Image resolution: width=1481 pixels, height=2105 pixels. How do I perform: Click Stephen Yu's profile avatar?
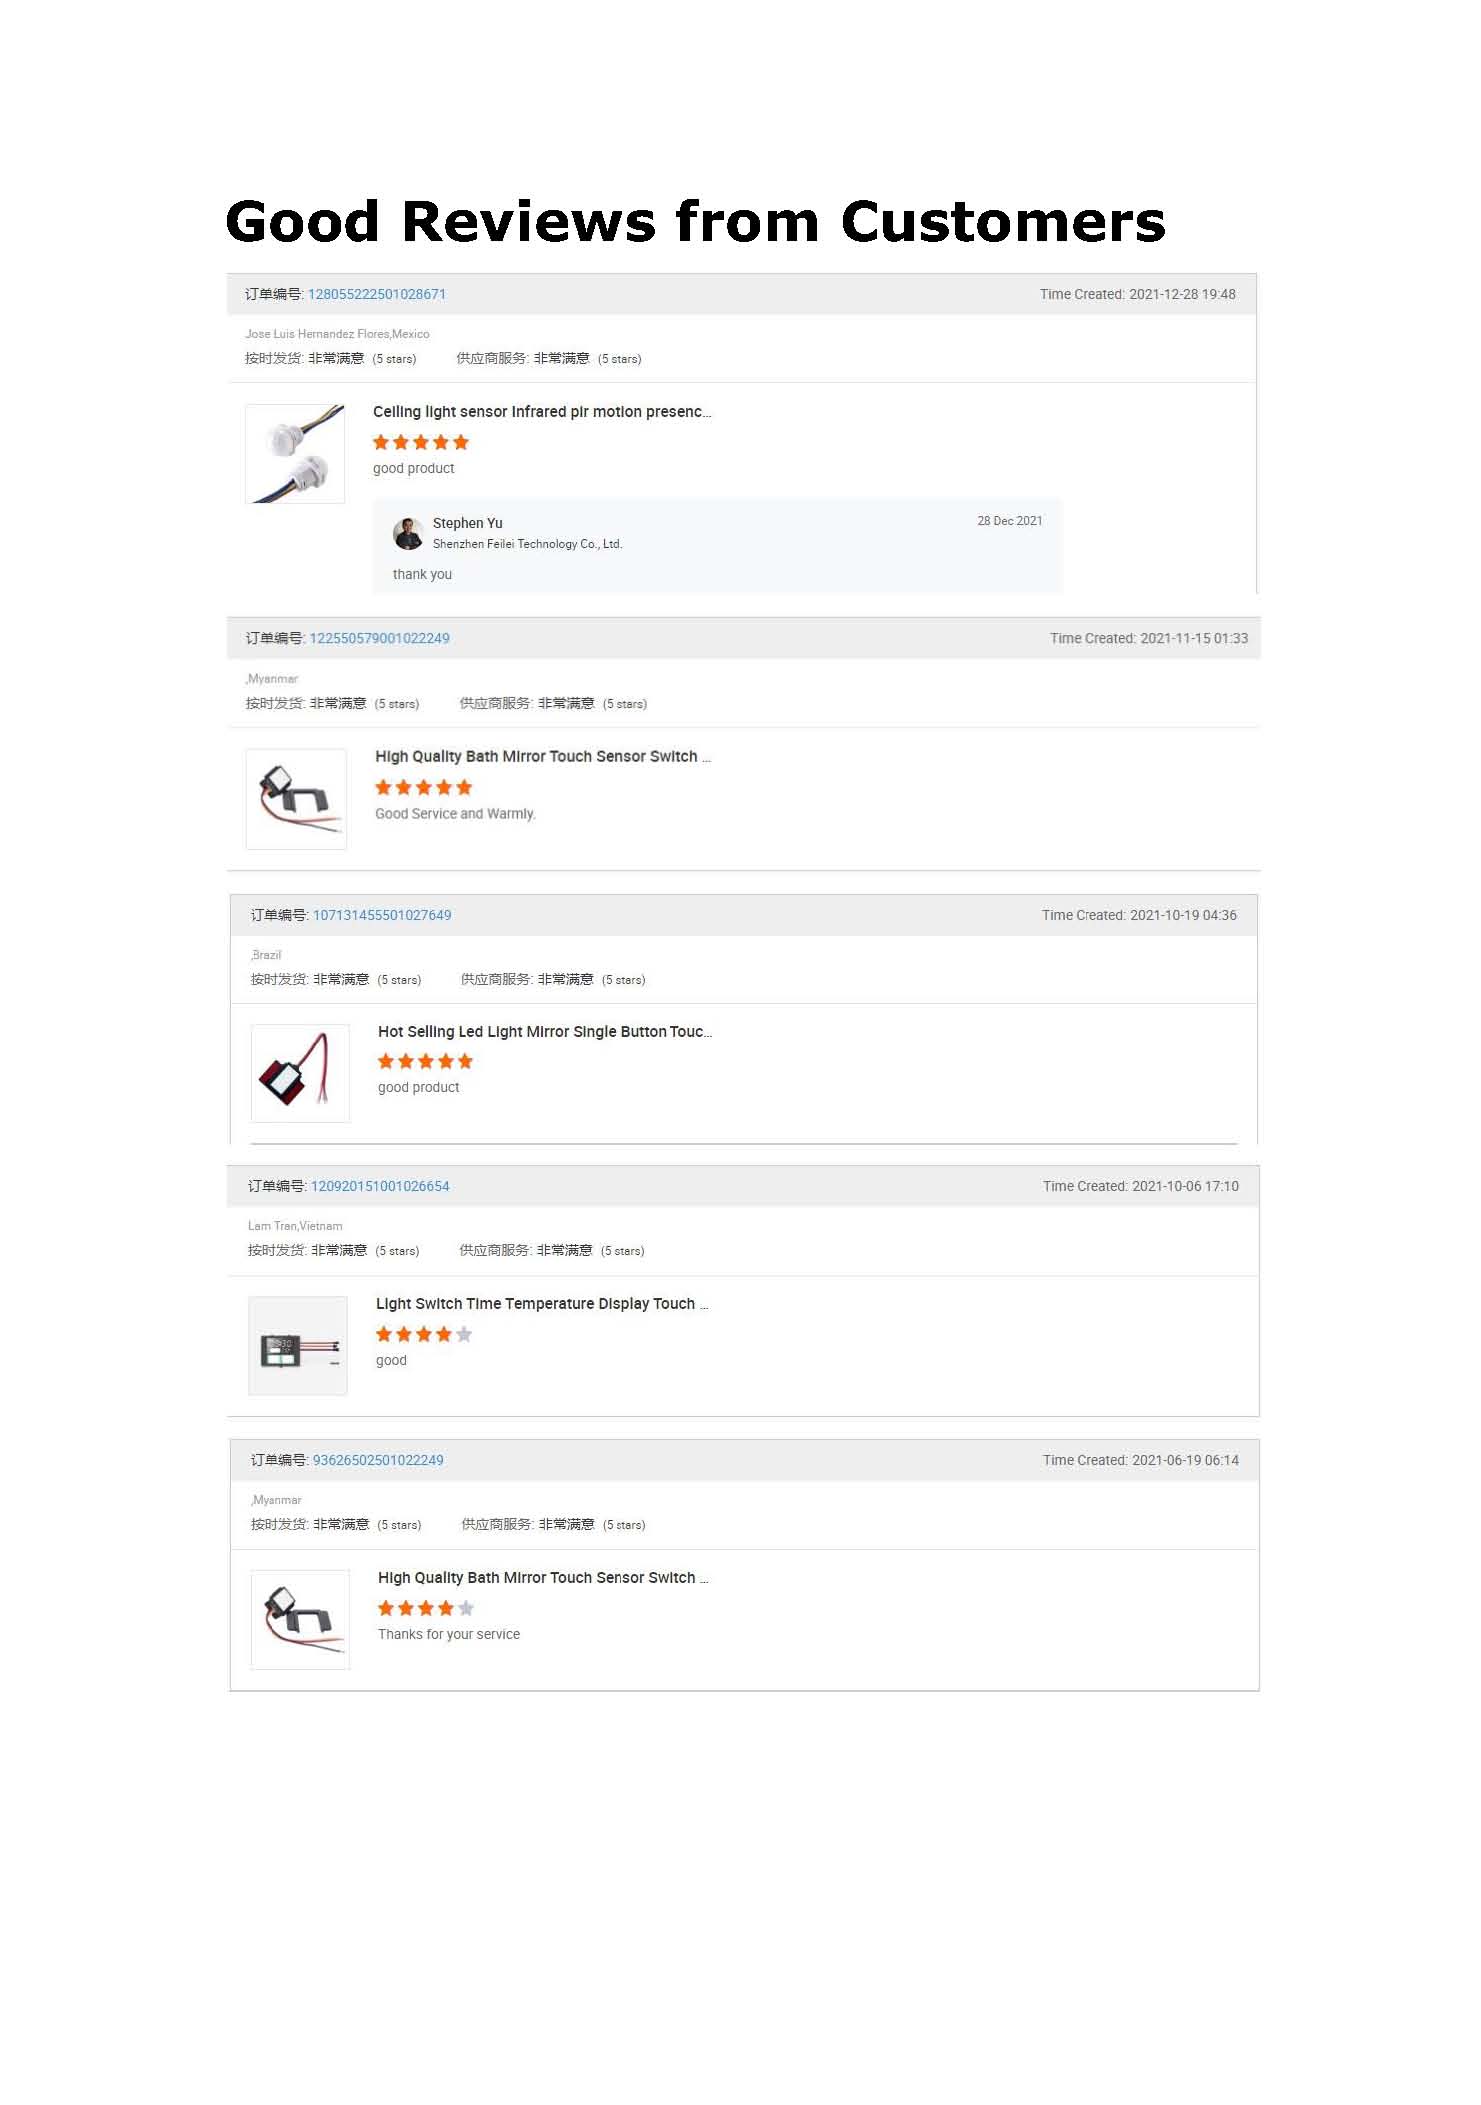tap(408, 534)
